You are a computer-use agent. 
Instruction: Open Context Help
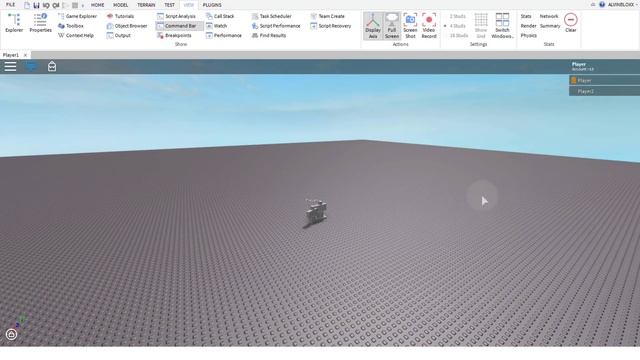(76, 36)
